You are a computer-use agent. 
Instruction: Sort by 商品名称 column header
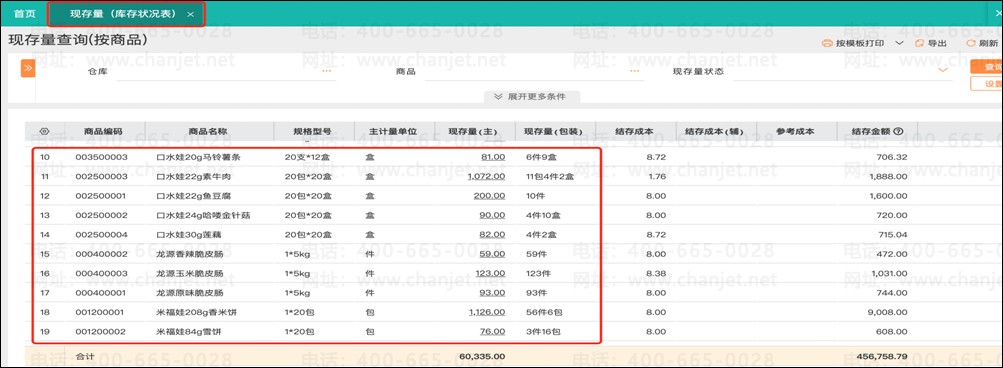coord(208,131)
